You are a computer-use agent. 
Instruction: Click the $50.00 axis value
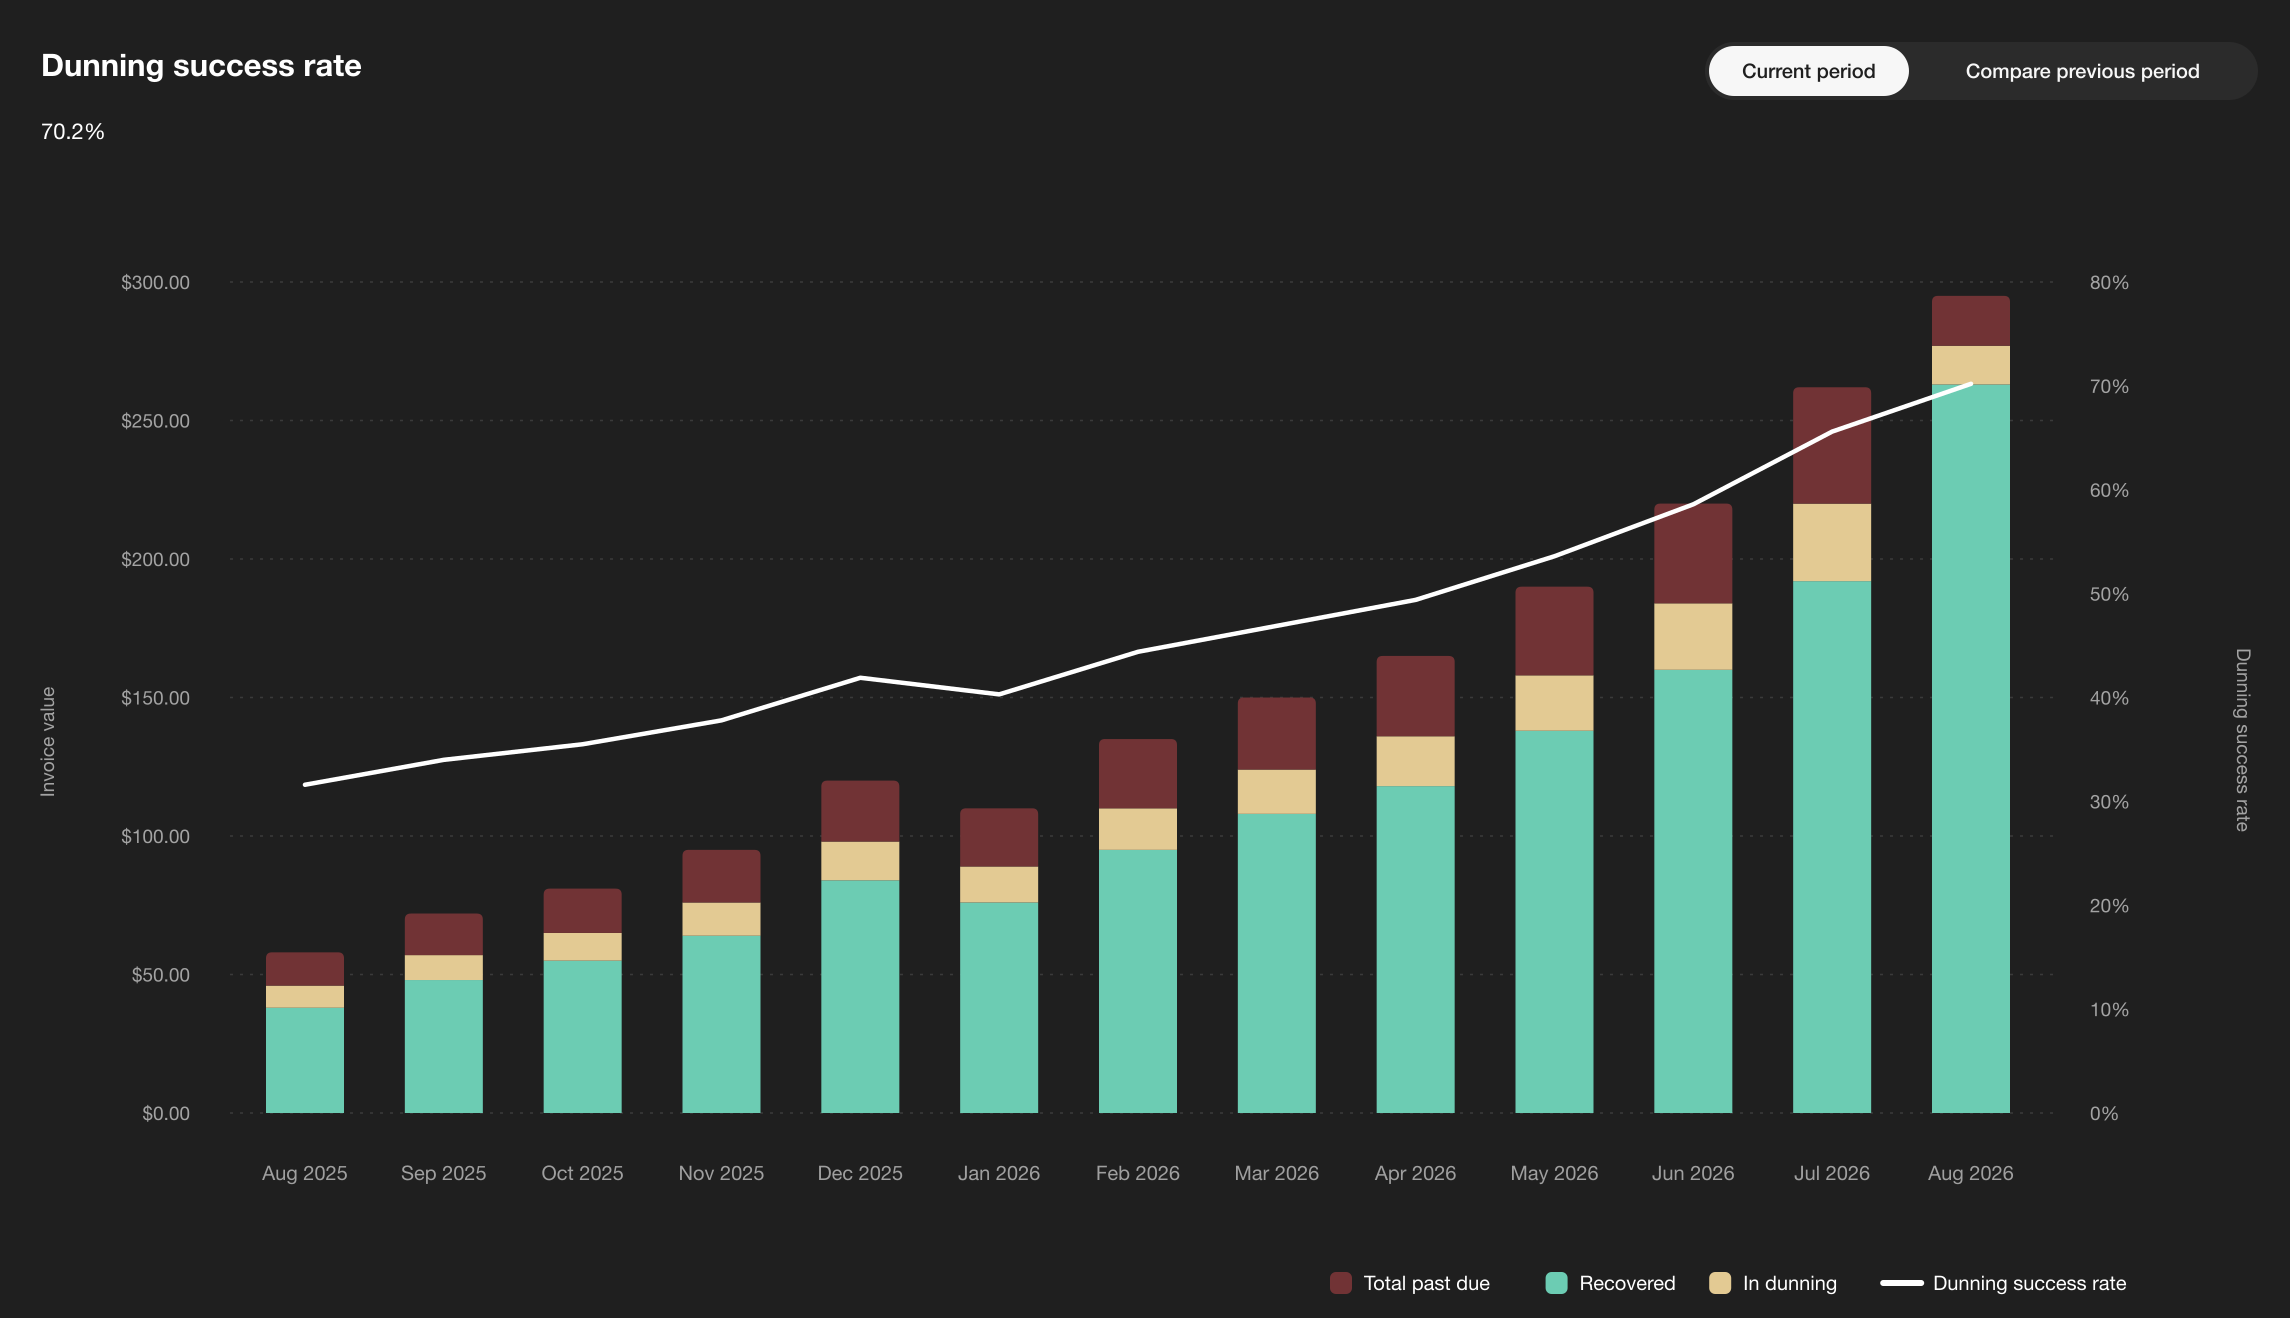point(160,975)
